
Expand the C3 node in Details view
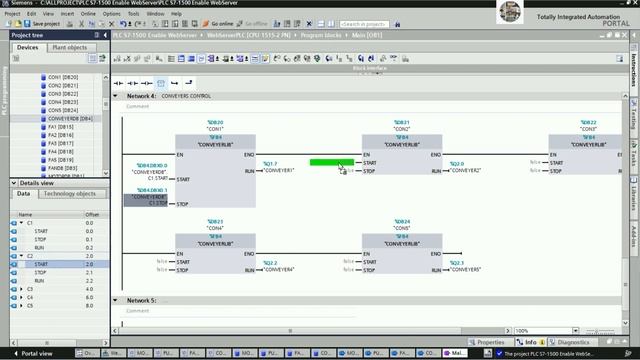pyautogui.click(x=22, y=289)
